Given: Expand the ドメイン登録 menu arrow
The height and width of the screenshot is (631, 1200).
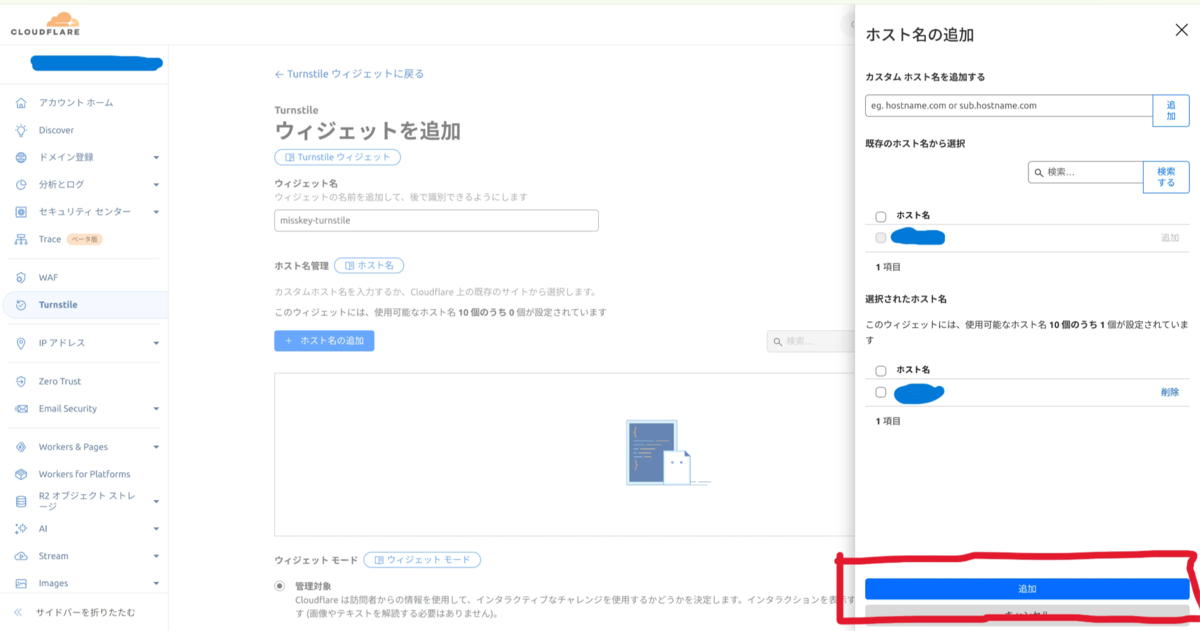Looking at the screenshot, I should point(156,158).
